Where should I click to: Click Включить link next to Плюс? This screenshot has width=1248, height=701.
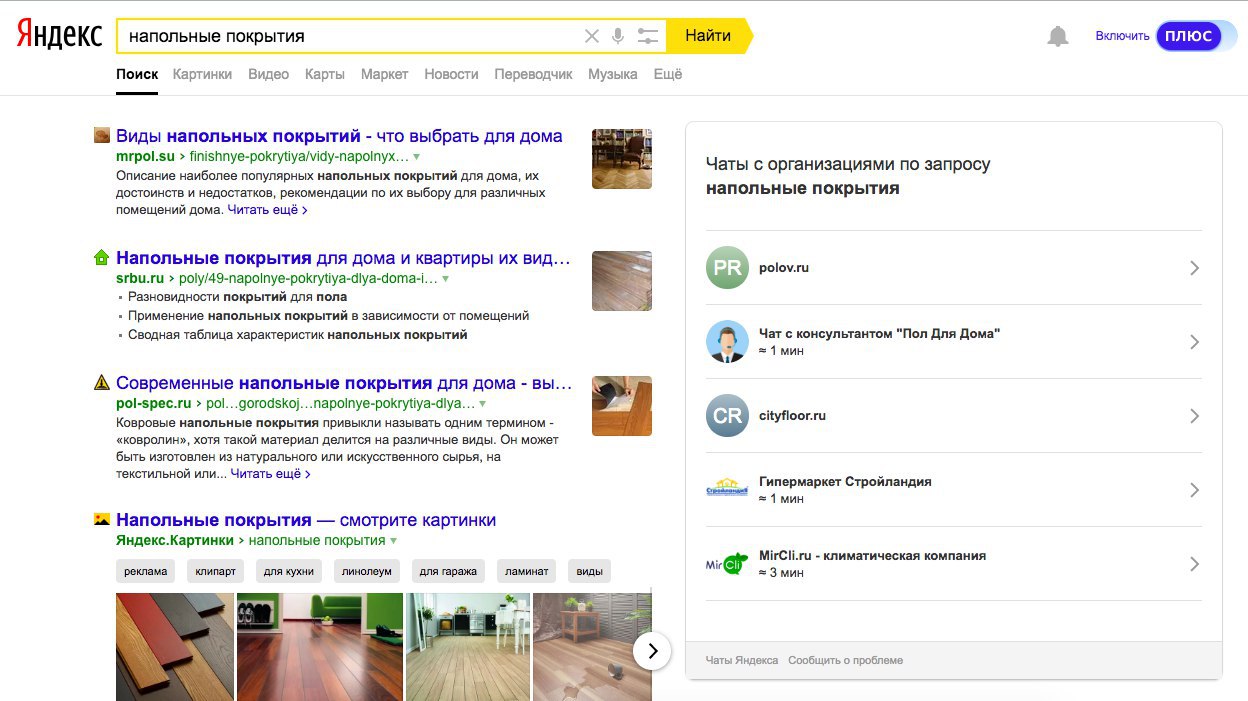1122,36
